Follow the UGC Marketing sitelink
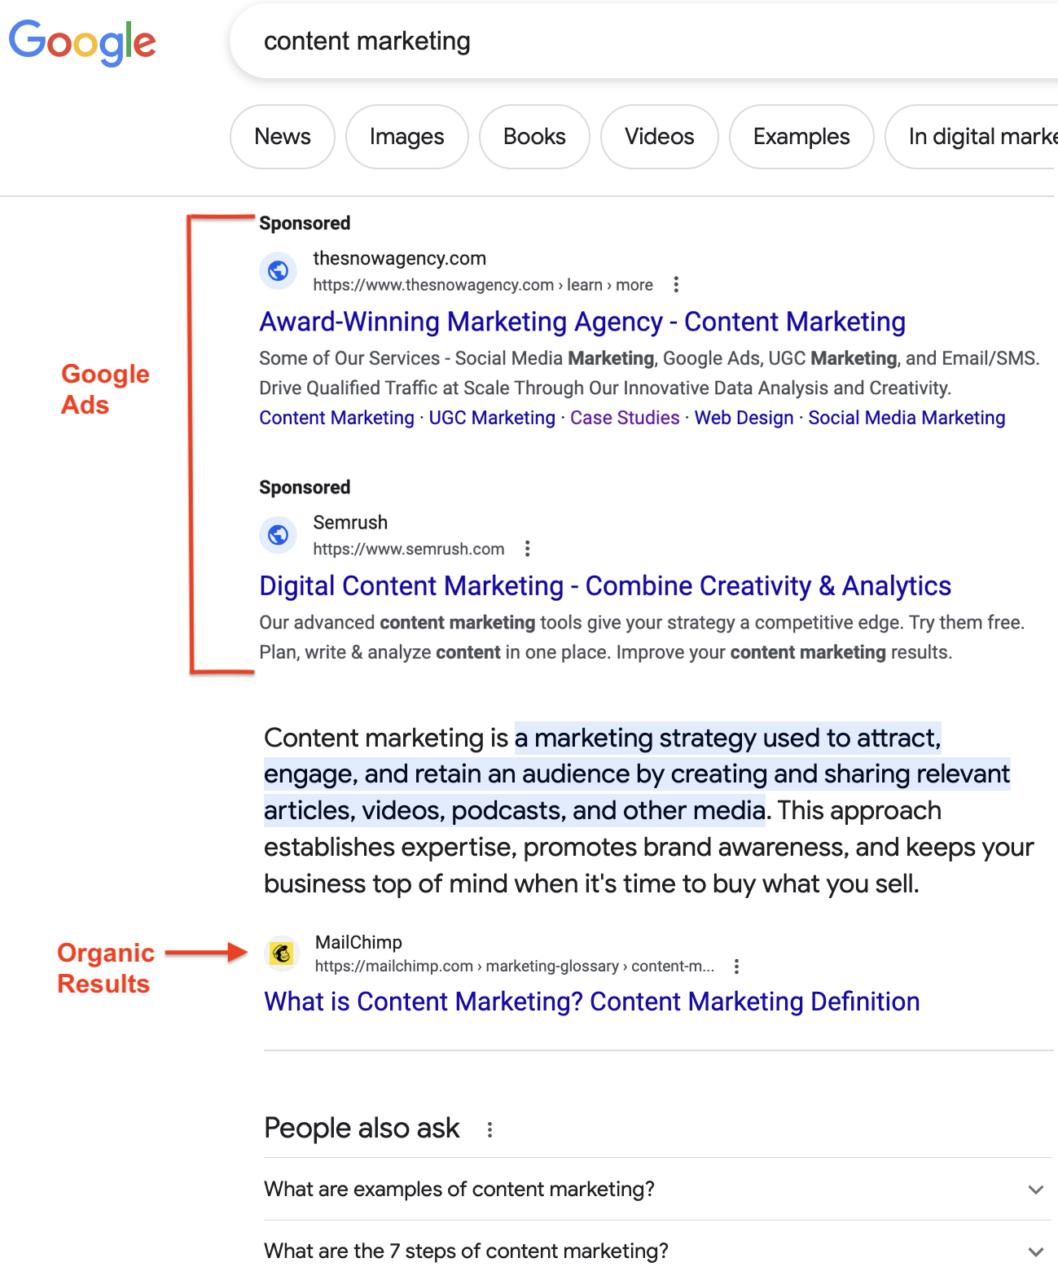Image resolution: width=1058 pixels, height=1280 pixels. [492, 418]
